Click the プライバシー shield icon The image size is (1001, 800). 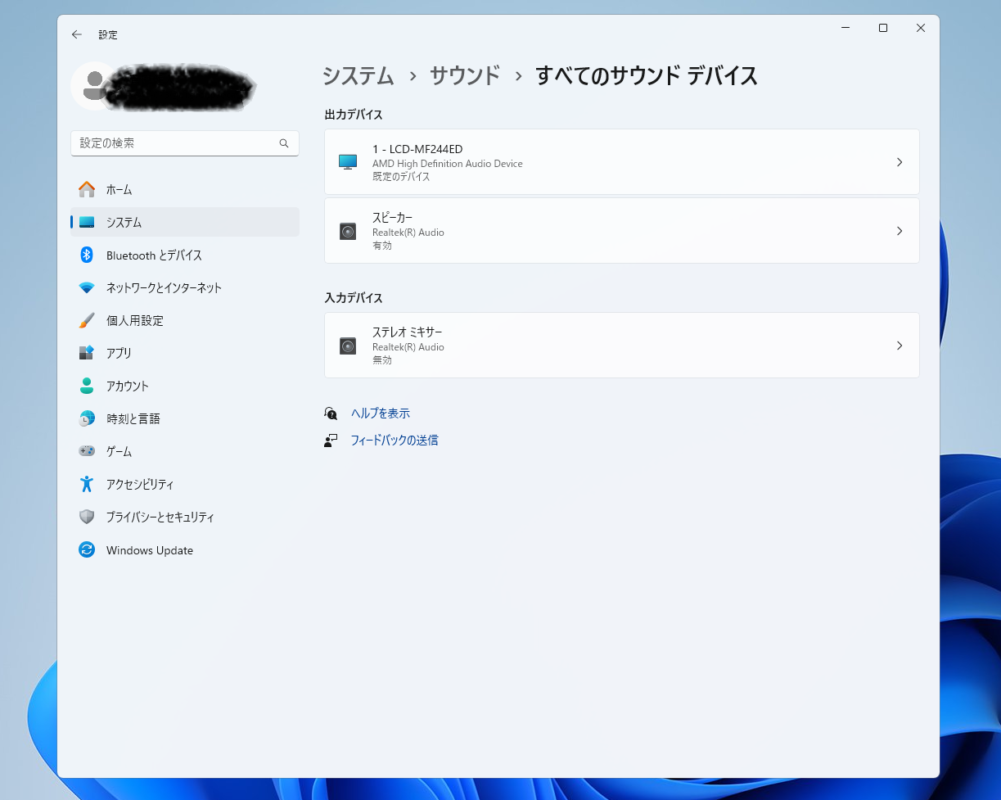[x=87, y=517]
